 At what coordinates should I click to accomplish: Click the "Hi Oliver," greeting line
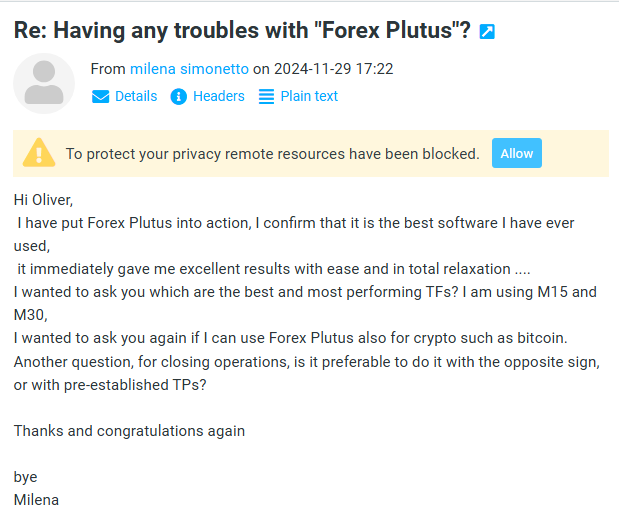[44, 199]
